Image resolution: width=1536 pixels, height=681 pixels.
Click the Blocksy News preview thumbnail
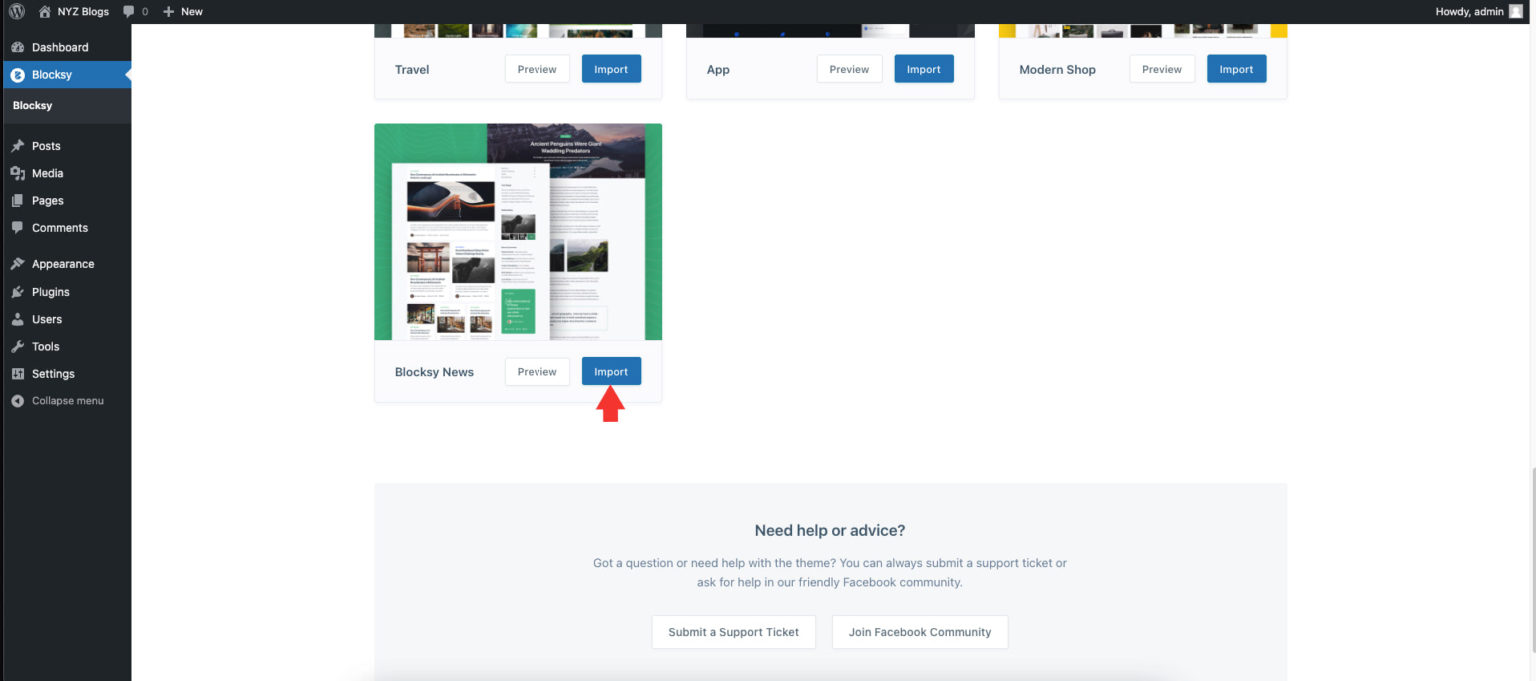point(517,231)
